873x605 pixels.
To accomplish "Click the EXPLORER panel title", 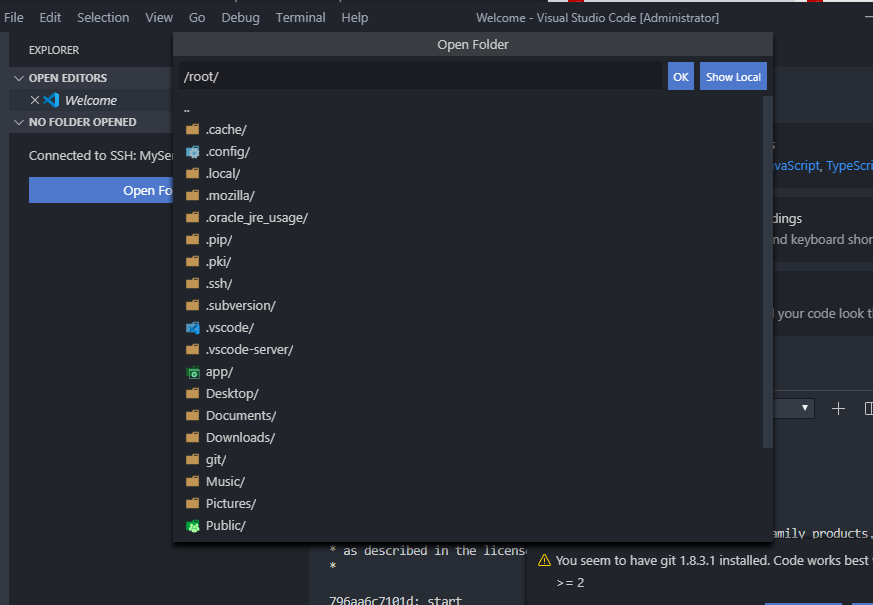I will tap(54, 50).
